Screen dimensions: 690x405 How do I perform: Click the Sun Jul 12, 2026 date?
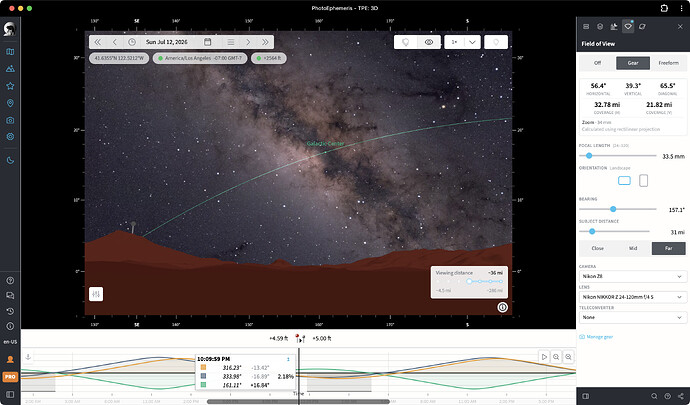(x=167, y=42)
